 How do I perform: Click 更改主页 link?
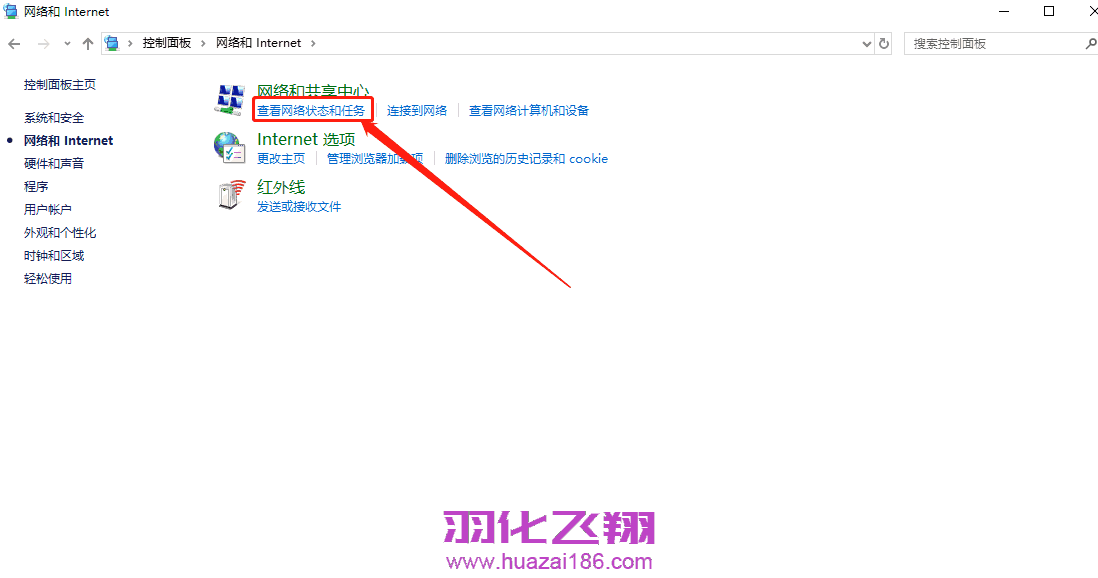[x=281, y=158]
